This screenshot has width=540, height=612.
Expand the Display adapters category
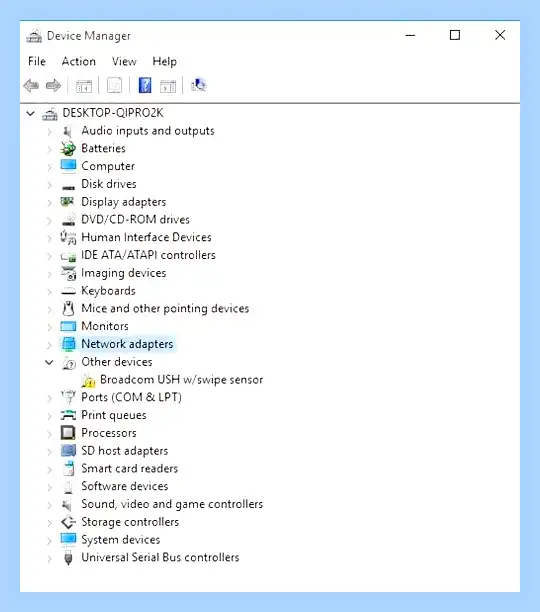pos(49,203)
